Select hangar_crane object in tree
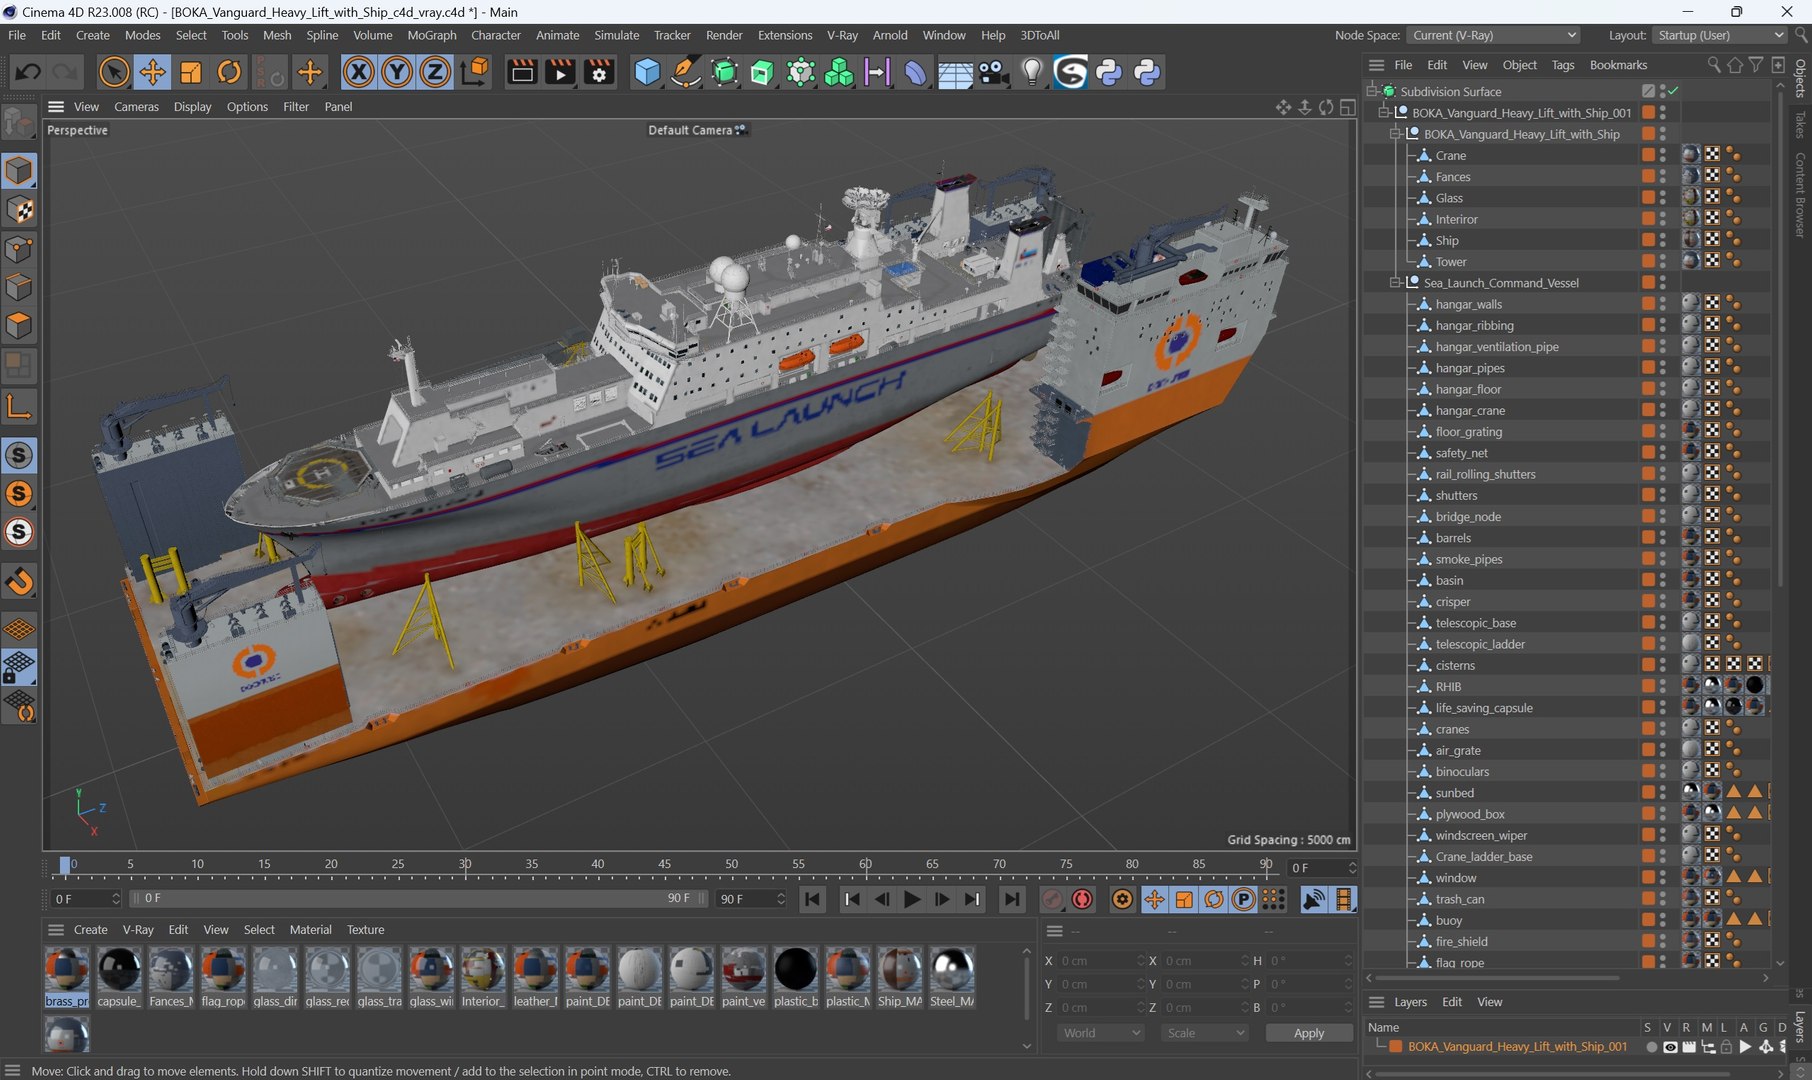 [1470, 410]
